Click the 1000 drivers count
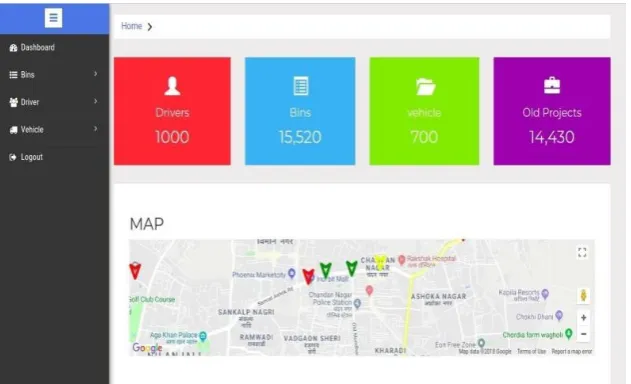This screenshot has height=384, width=631. click(172, 137)
